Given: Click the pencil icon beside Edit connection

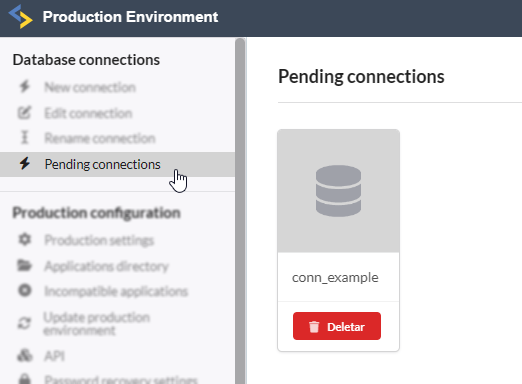Looking at the screenshot, I should pyautogui.click(x=24, y=113).
